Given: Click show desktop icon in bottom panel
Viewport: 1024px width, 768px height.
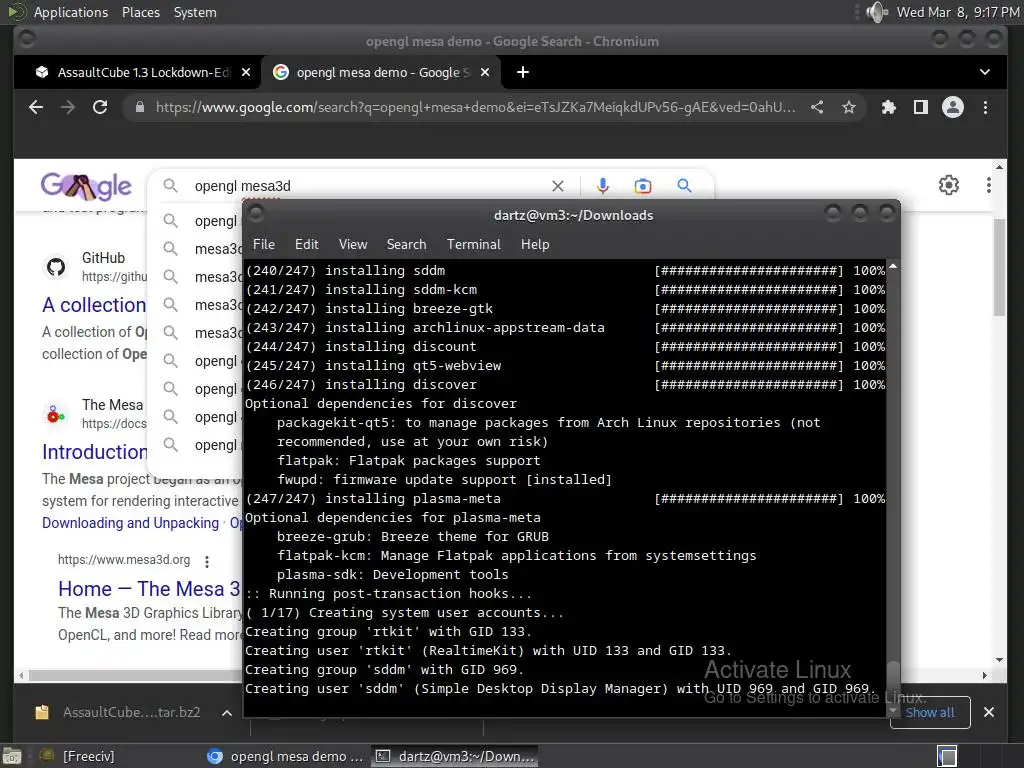Looking at the screenshot, I should [12, 756].
